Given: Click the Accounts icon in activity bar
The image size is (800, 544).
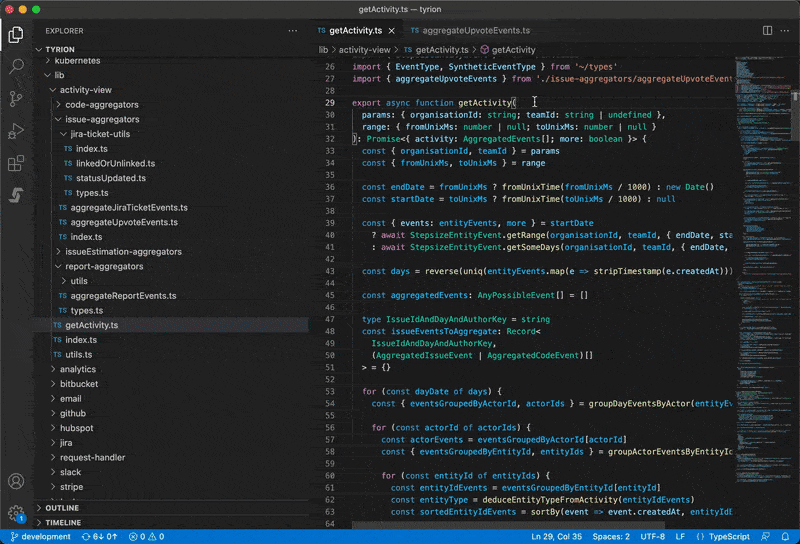Looking at the screenshot, I should (x=16, y=481).
